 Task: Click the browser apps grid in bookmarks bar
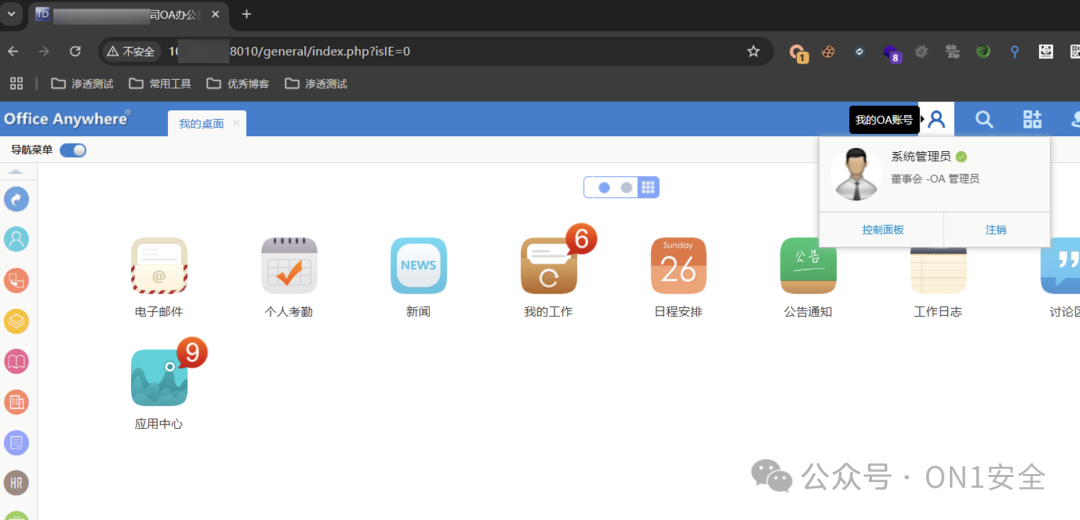[17, 83]
